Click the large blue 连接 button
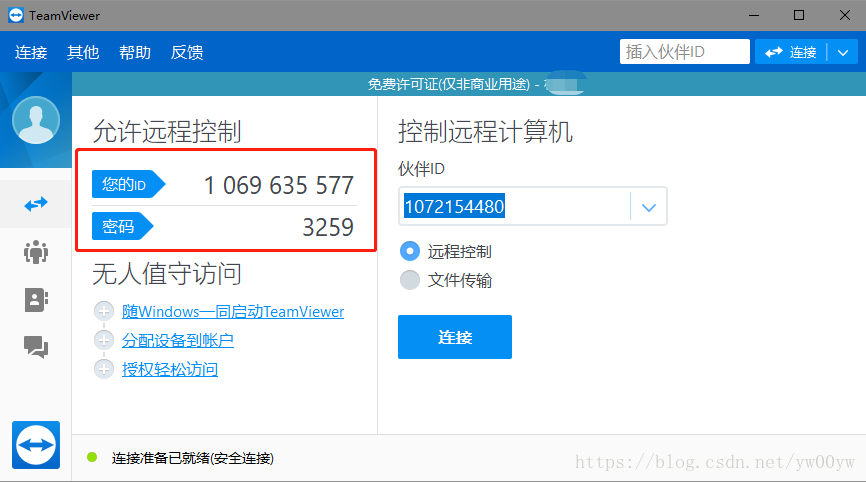The height and width of the screenshot is (482, 866). click(x=455, y=337)
